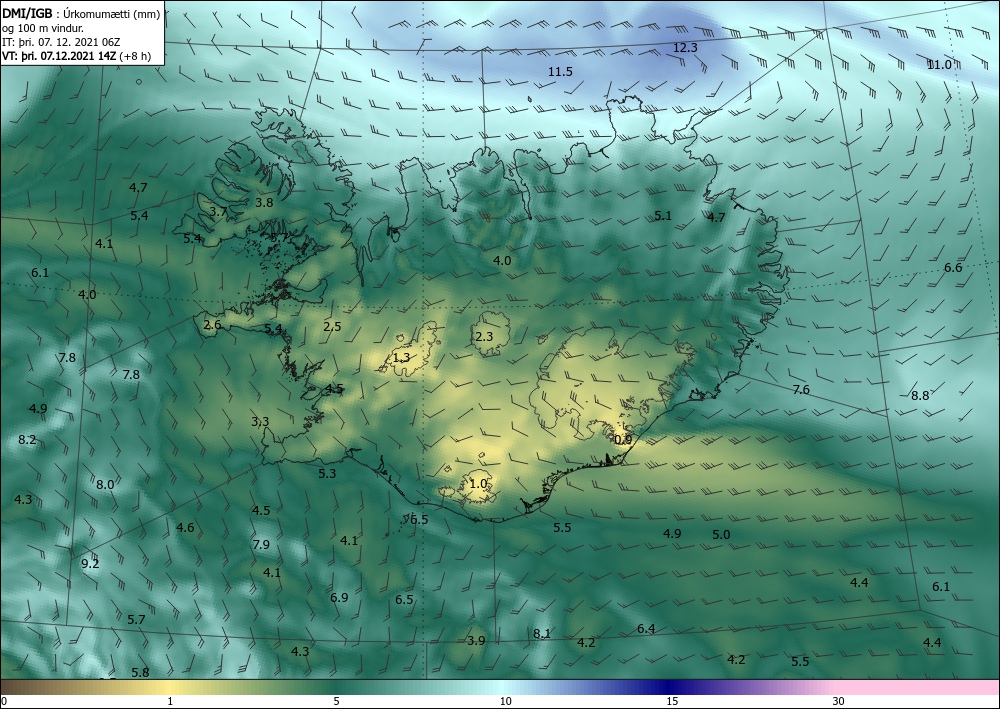1000x709 pixels.
Task: Click the 5.8 value at the bottom left
Action: (x=140, y=673)
